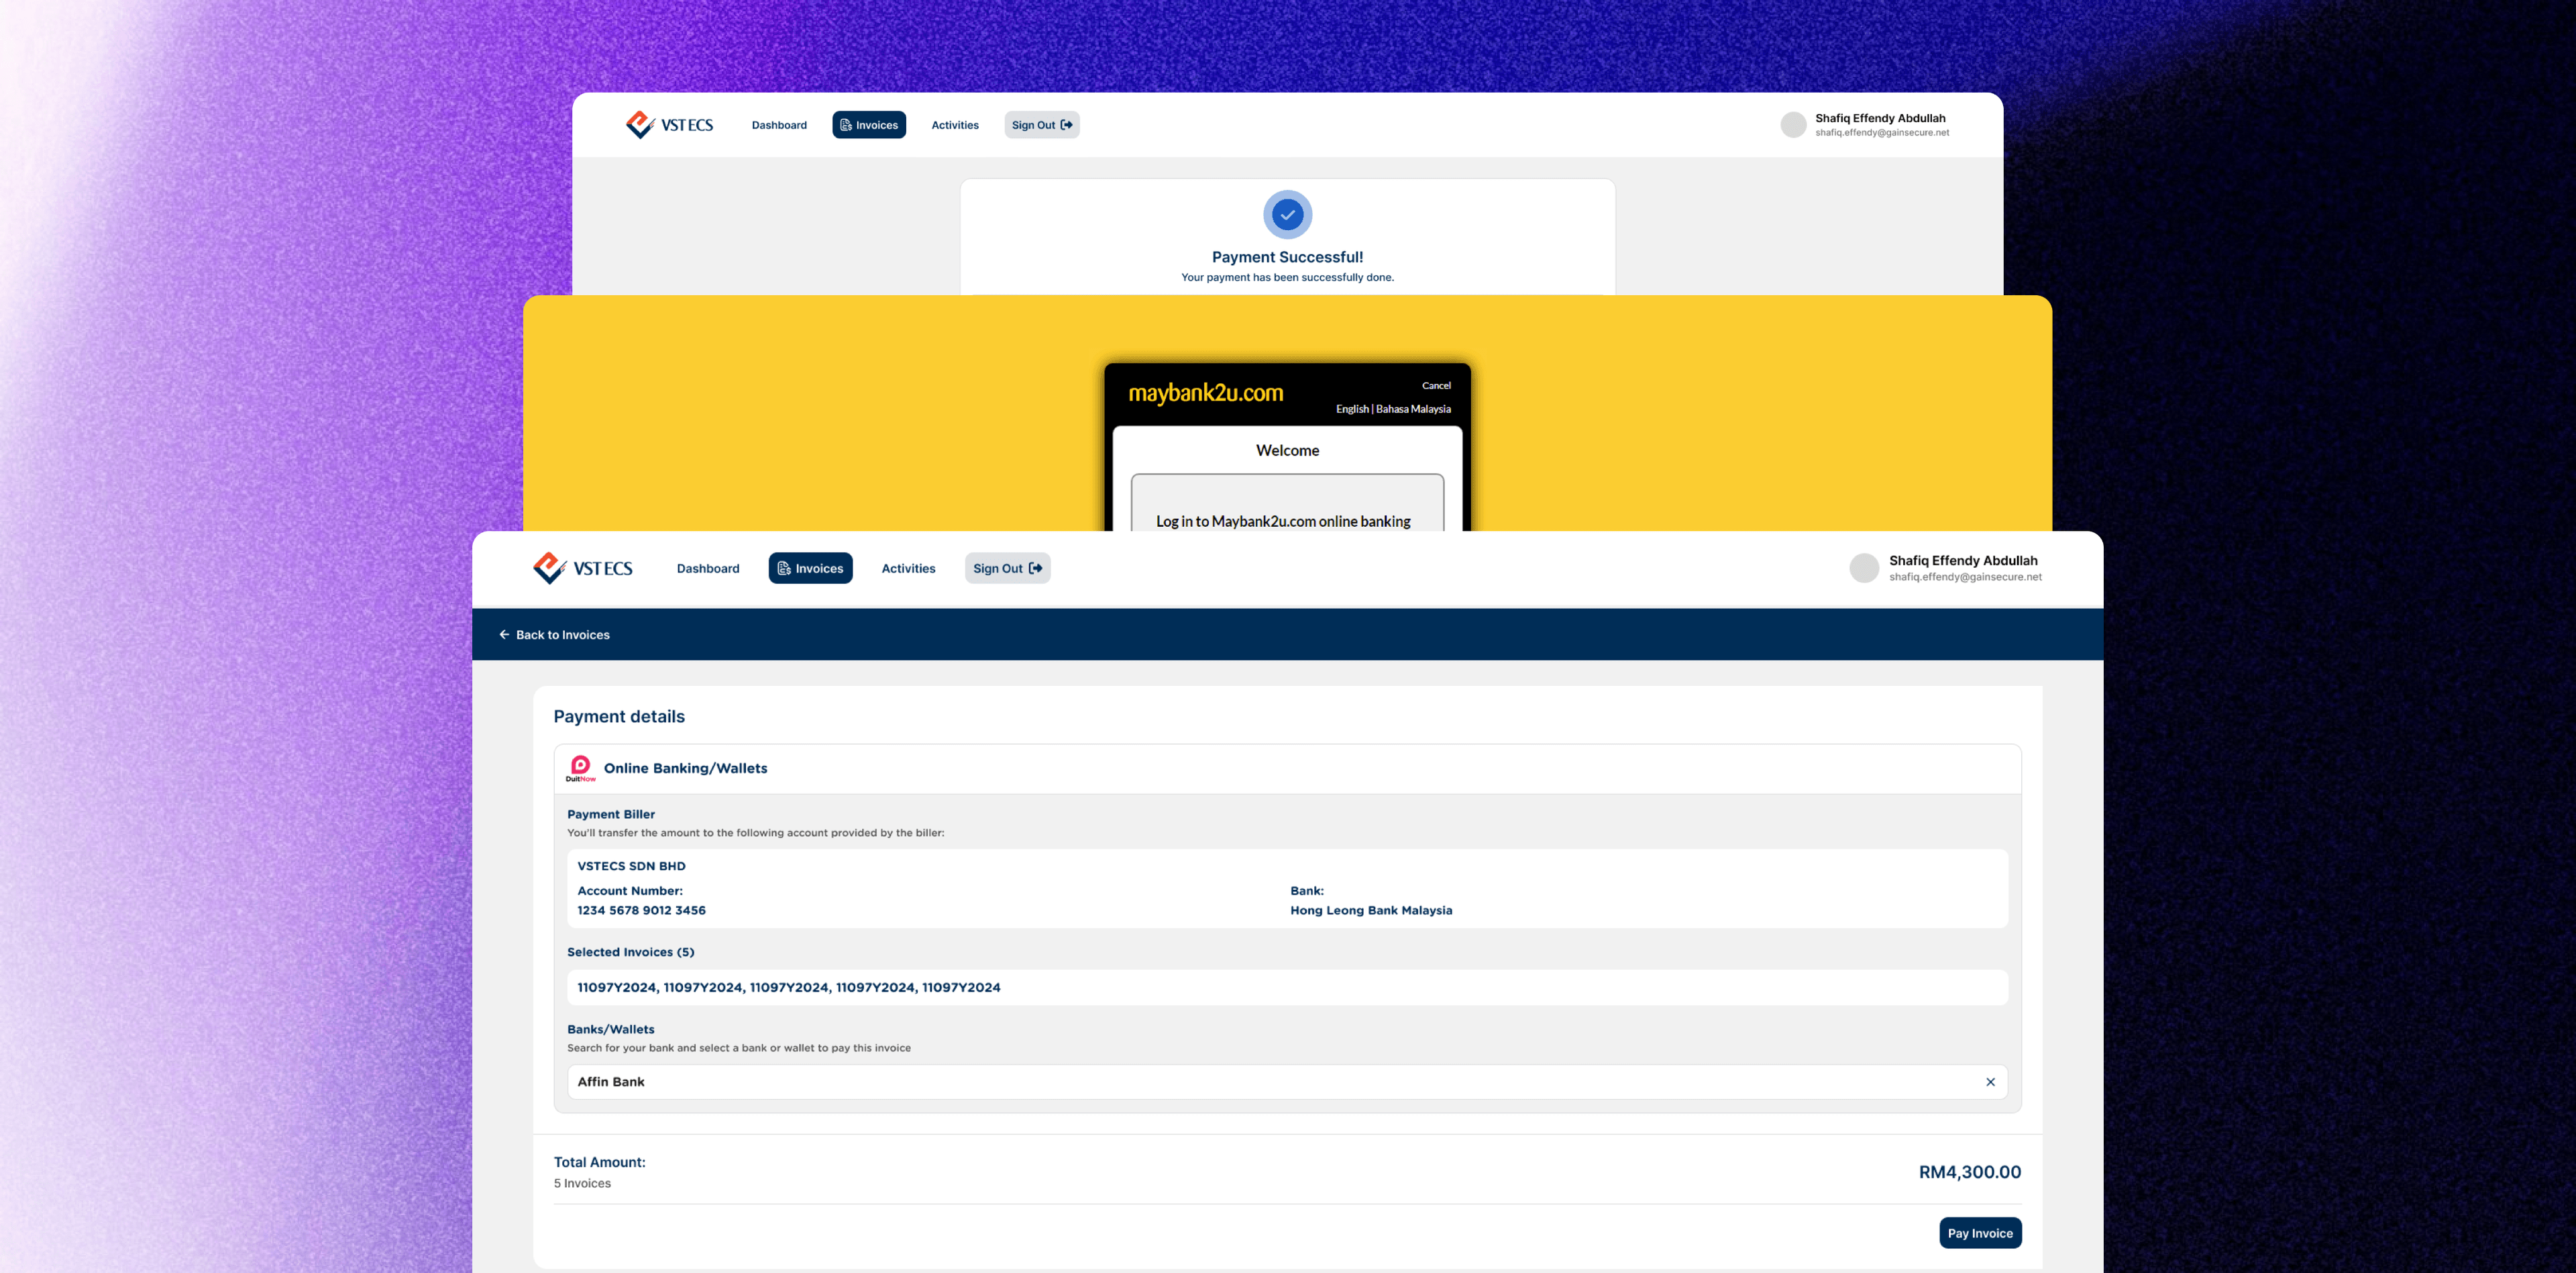Viewport: 2576px width, 1273px height.
Task: Open Invoices tab in the back window
Action: [869, 125]
